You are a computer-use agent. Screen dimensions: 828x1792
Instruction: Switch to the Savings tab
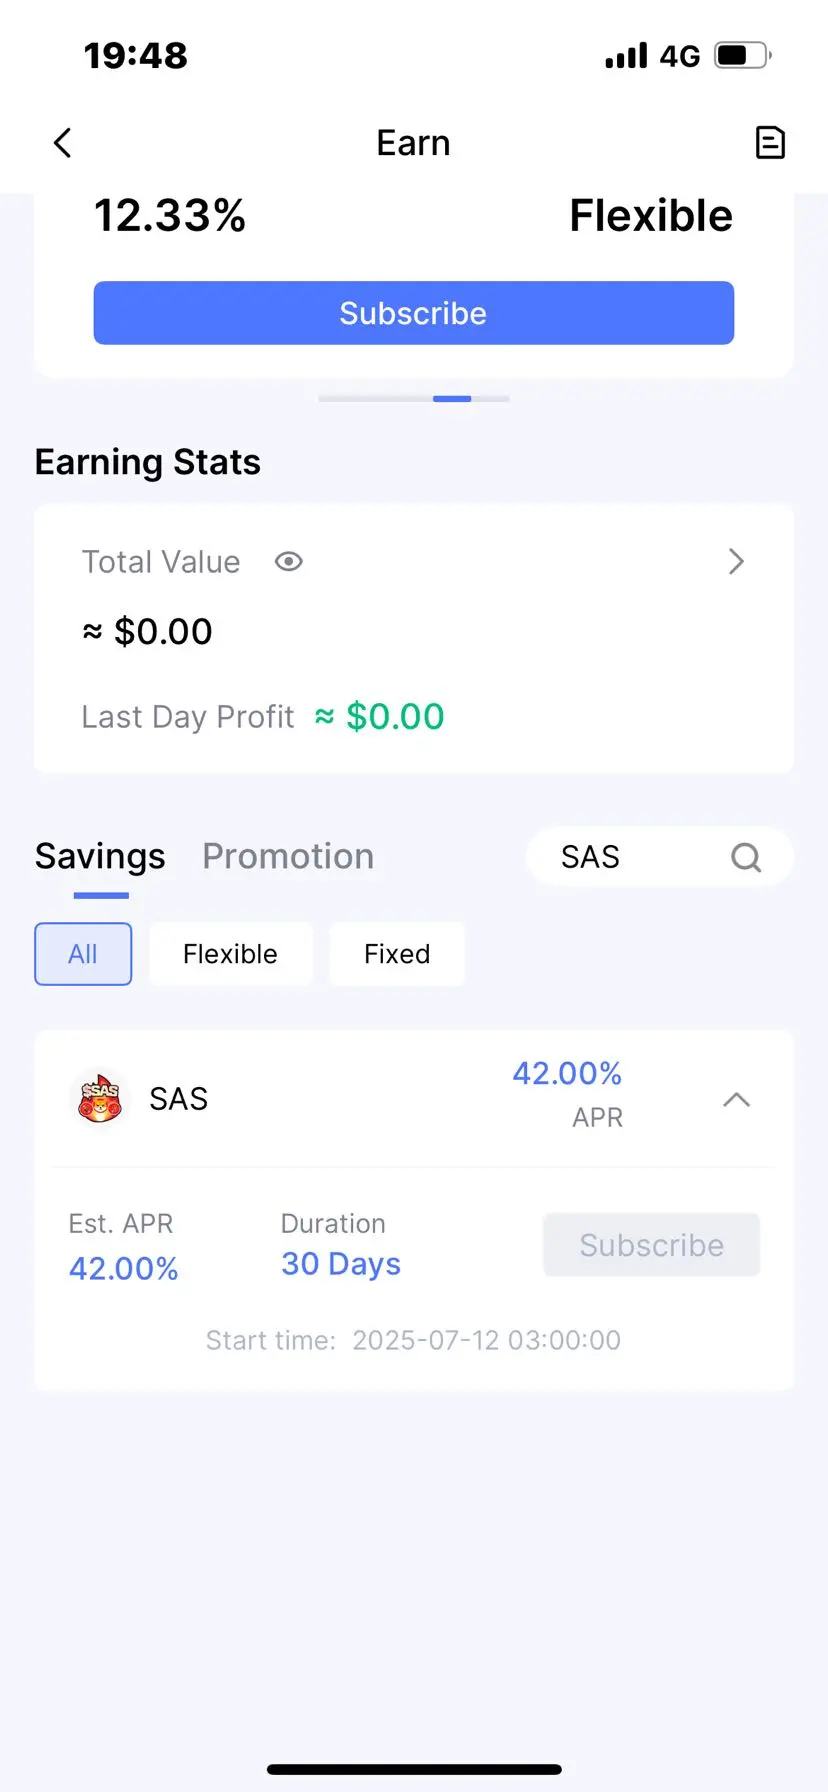[100, 857]
